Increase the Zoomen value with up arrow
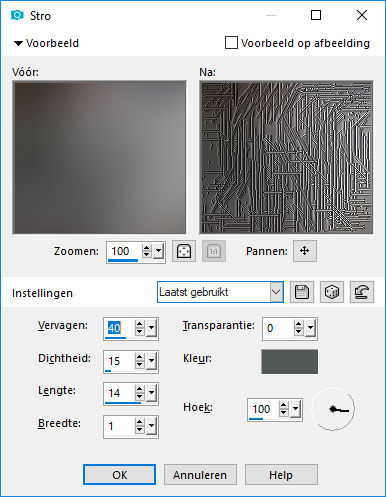Image resolution: width=386 pixels, height=497 pixels. click(146, 247)
